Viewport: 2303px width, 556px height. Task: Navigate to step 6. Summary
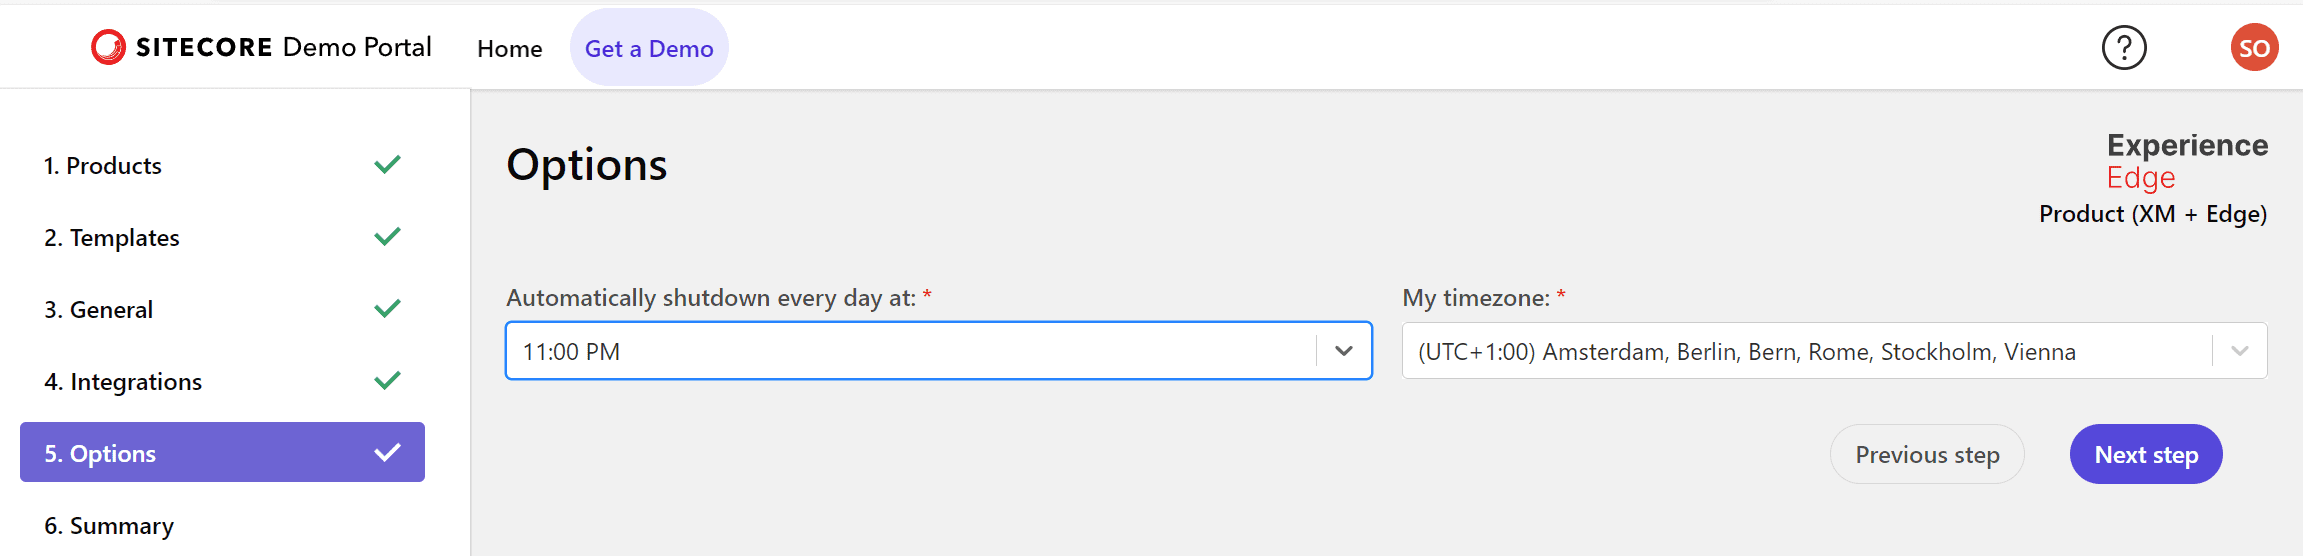point(109,526)
